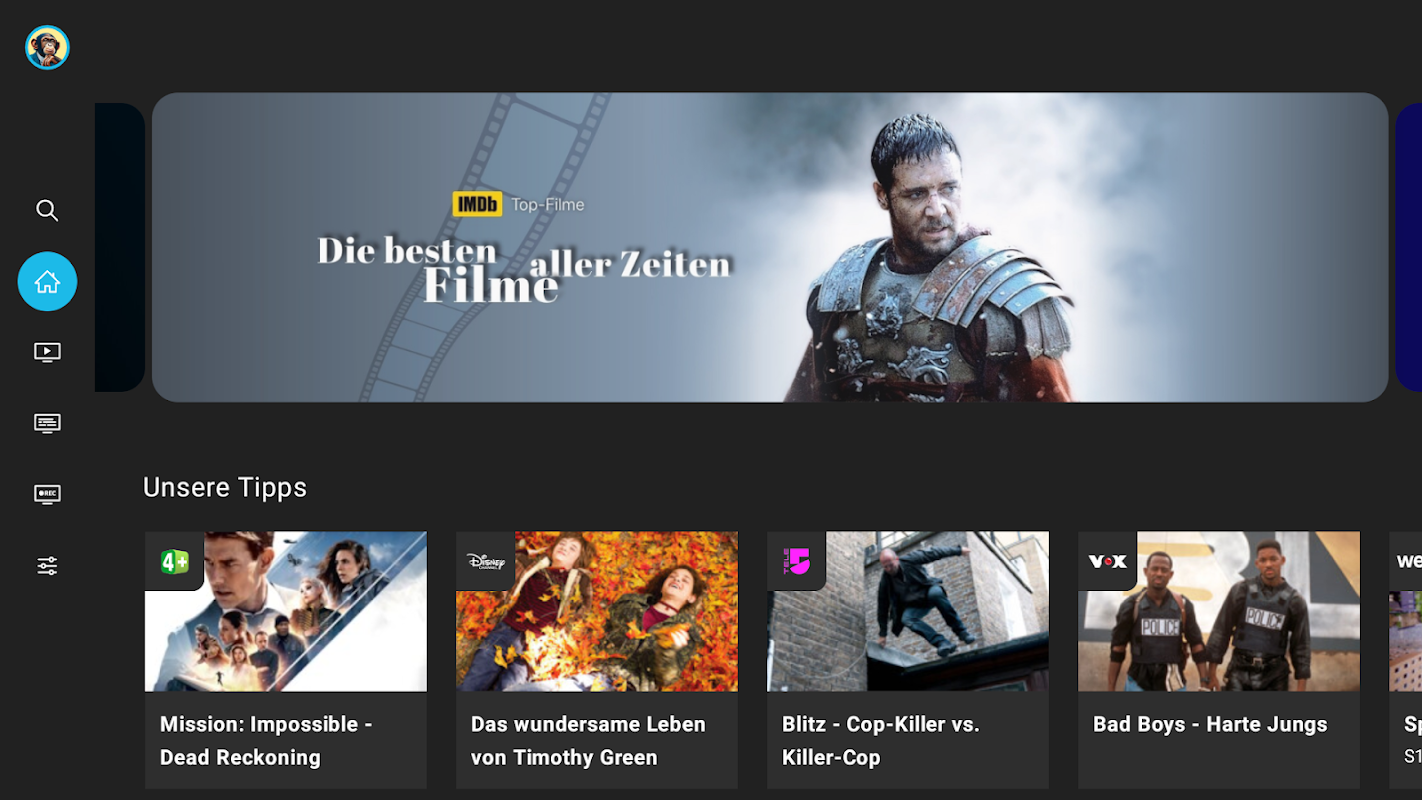This screenshot has height=800, width=1422.
Task: Click the IMDb logo on the banner
Action: click(x=477, y=204)
